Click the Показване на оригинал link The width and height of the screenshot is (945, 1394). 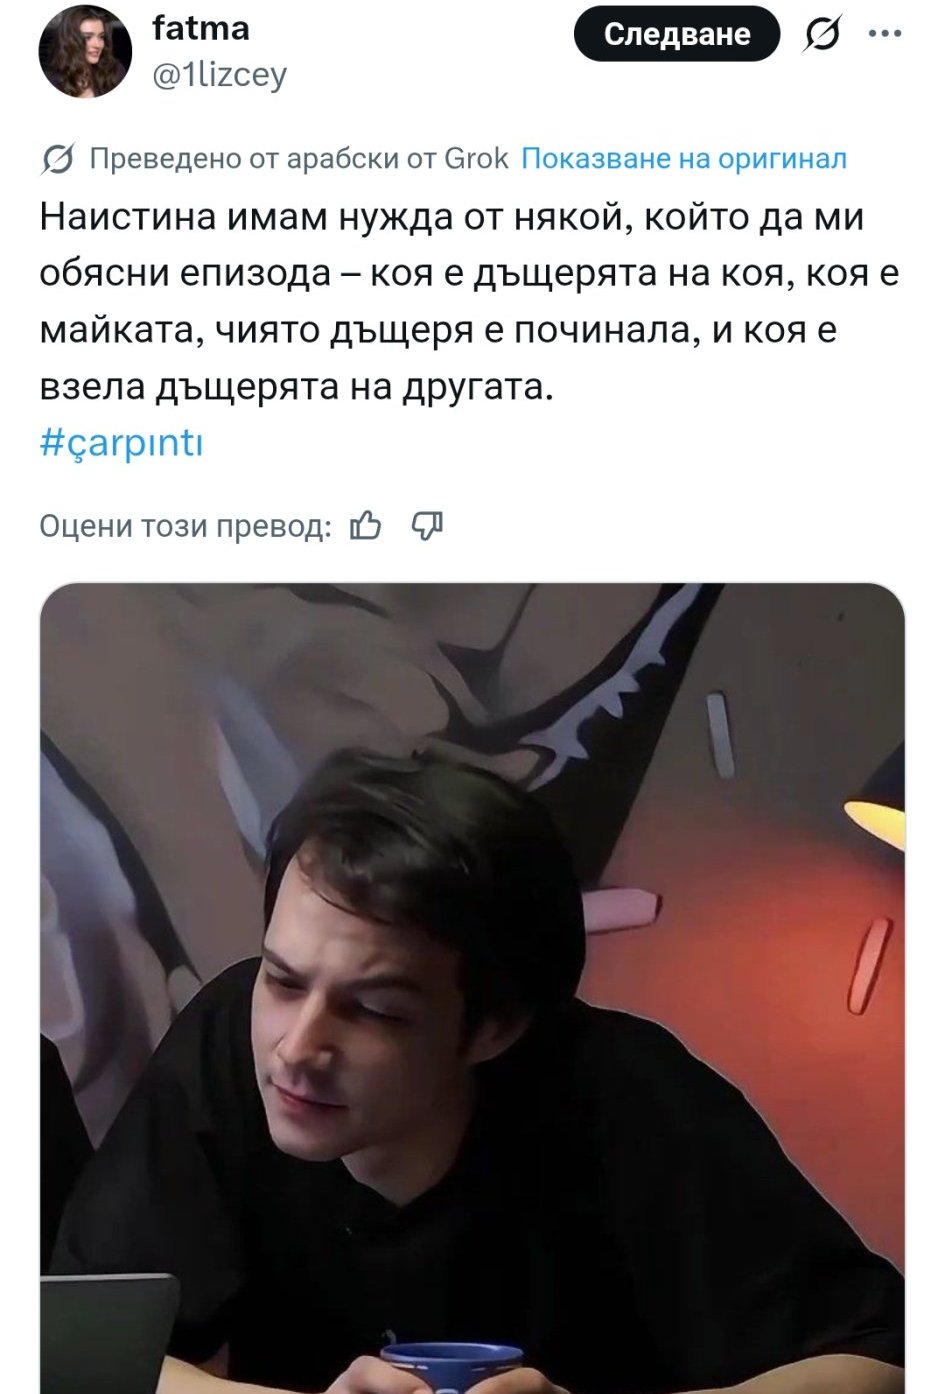685,158
